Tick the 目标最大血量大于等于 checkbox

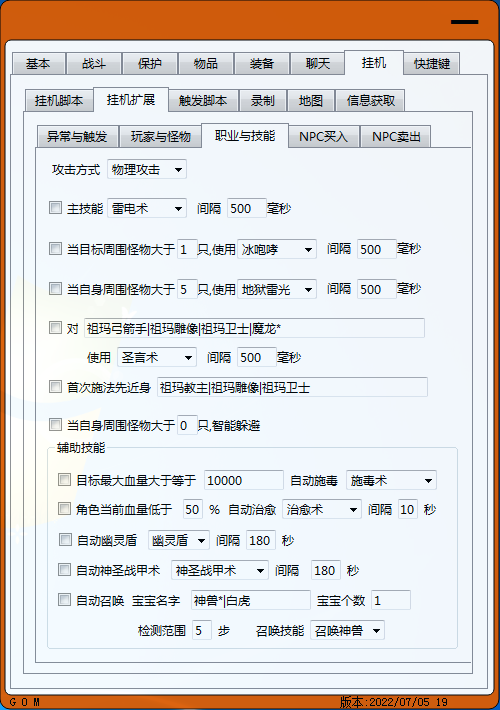point(64,480)
